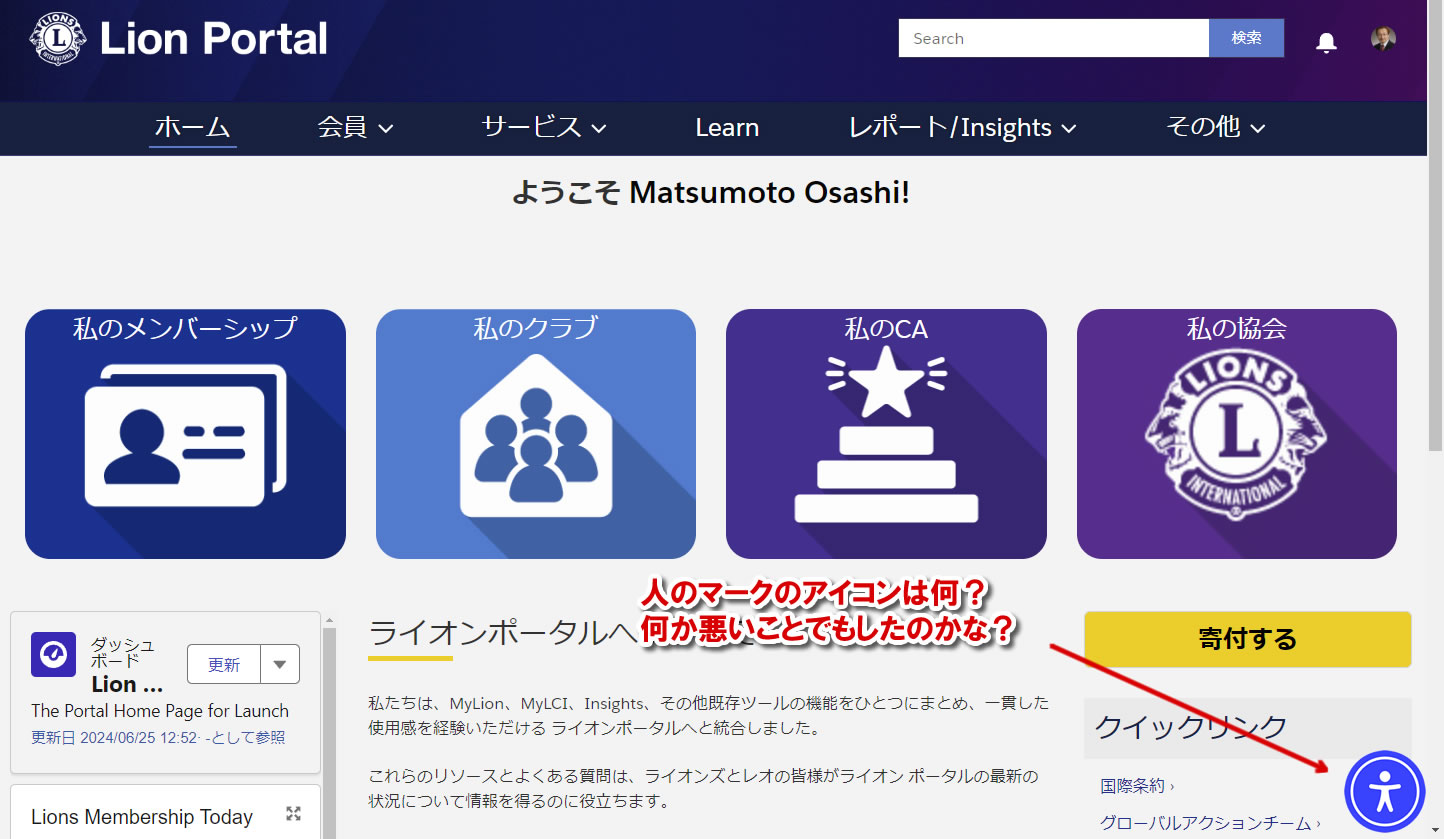
Task: Expand the レポート/Insights menu
Action: point(961,128)
